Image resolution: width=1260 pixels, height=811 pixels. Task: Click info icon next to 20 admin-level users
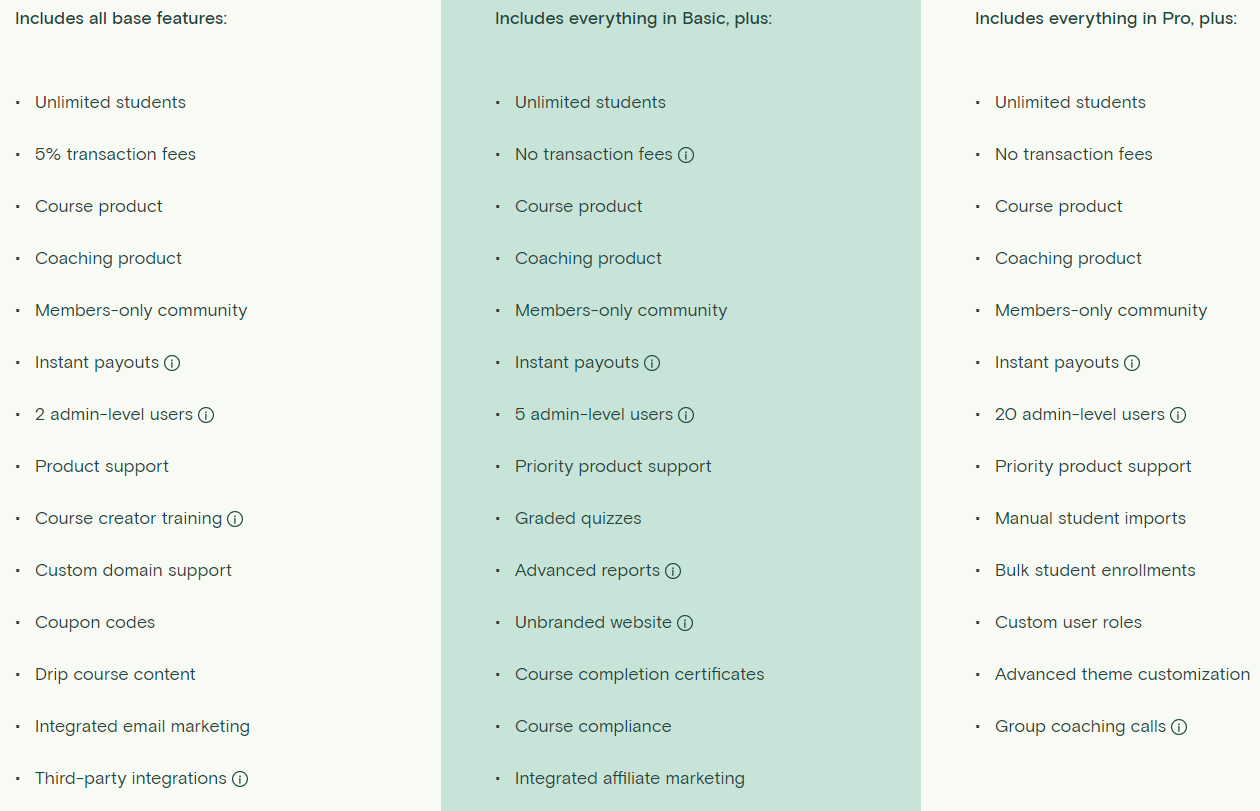(1178, 415)
